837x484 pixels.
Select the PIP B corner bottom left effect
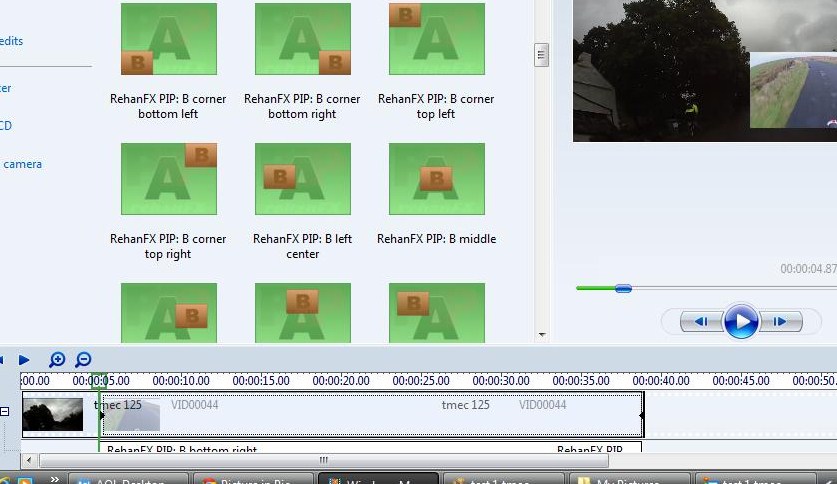pyautogui.click(x=168, y=40)
